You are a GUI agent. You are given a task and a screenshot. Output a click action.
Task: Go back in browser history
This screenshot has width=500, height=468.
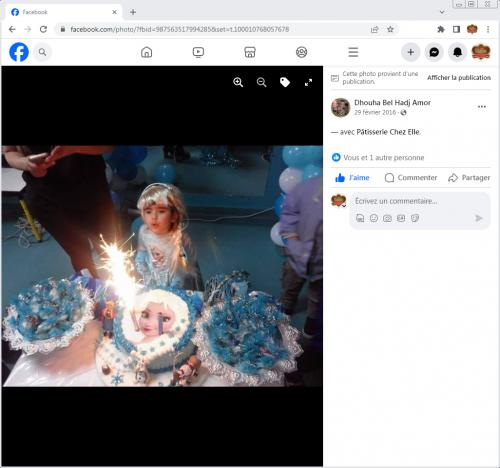click(x=12, y=29)
